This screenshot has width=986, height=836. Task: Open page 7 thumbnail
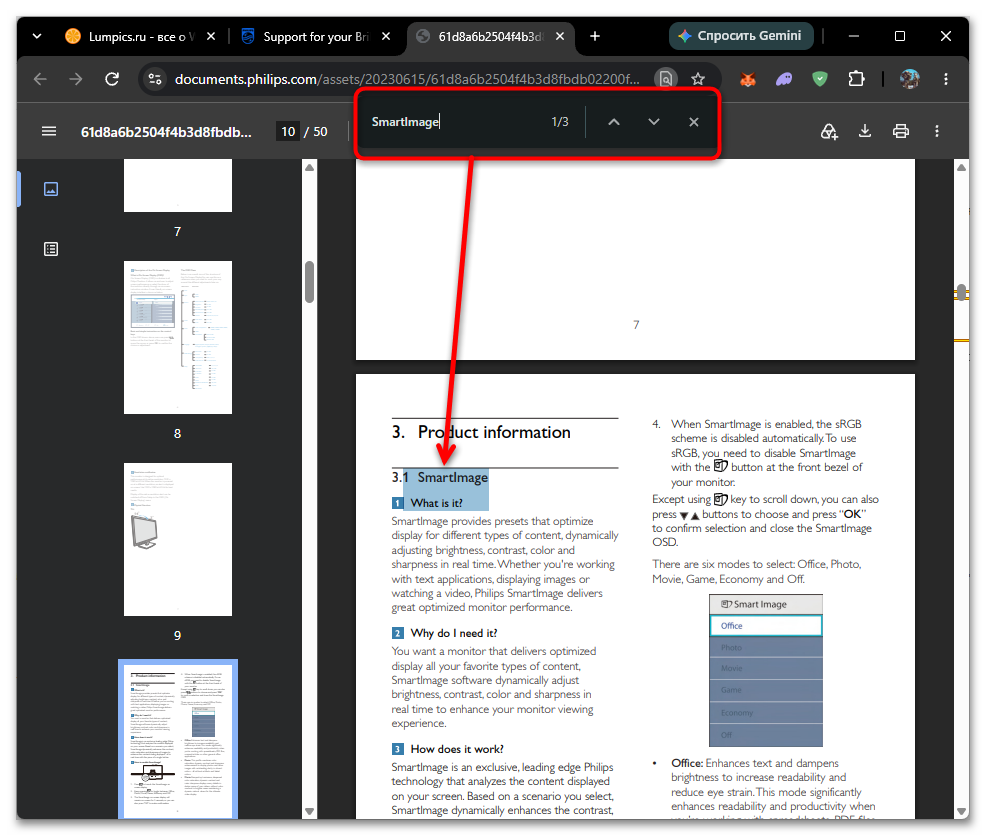point(178,186)
